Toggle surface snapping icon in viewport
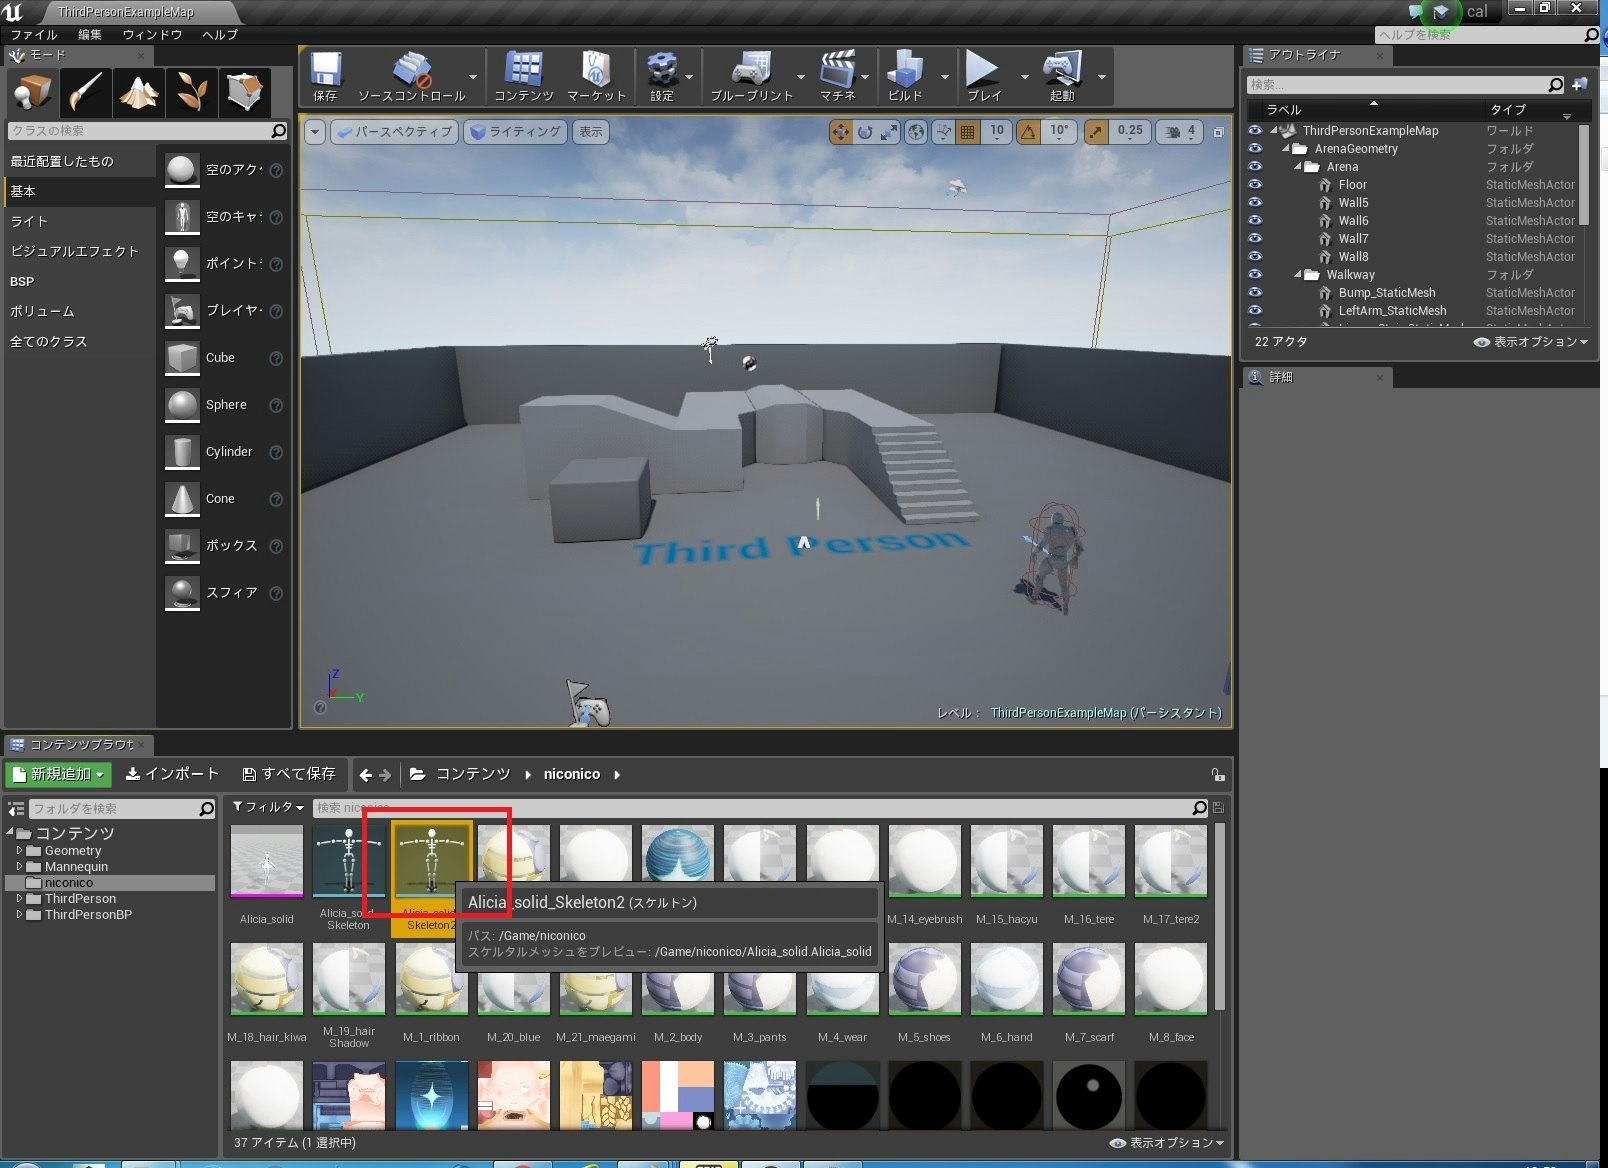The width and height of the screenshot is (1608, 1168). point(943,132)
